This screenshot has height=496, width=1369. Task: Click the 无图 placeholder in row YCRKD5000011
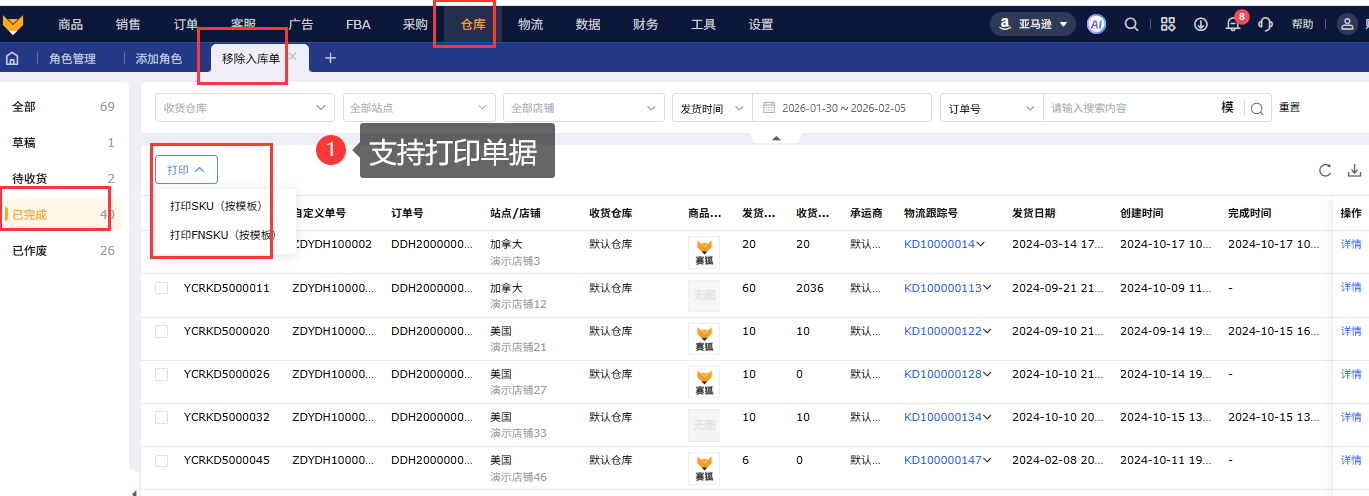[704, 296]
